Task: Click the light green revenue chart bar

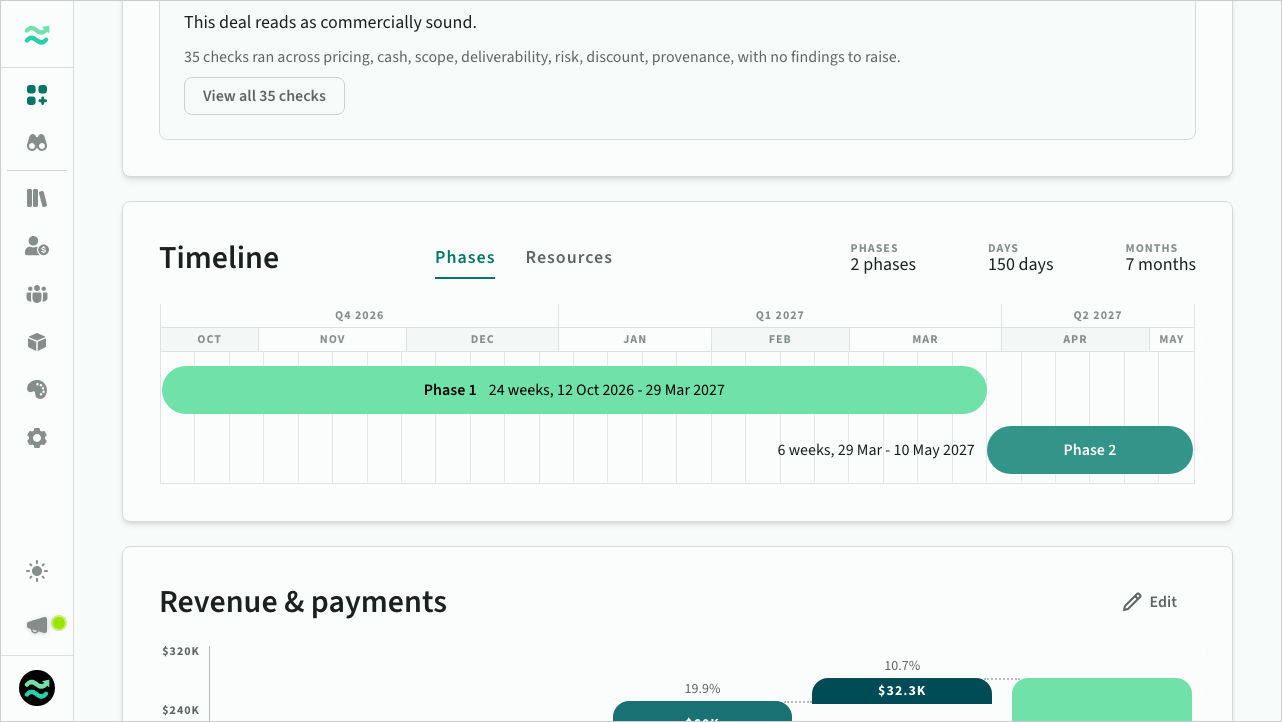Action: tap(1102, 700)
